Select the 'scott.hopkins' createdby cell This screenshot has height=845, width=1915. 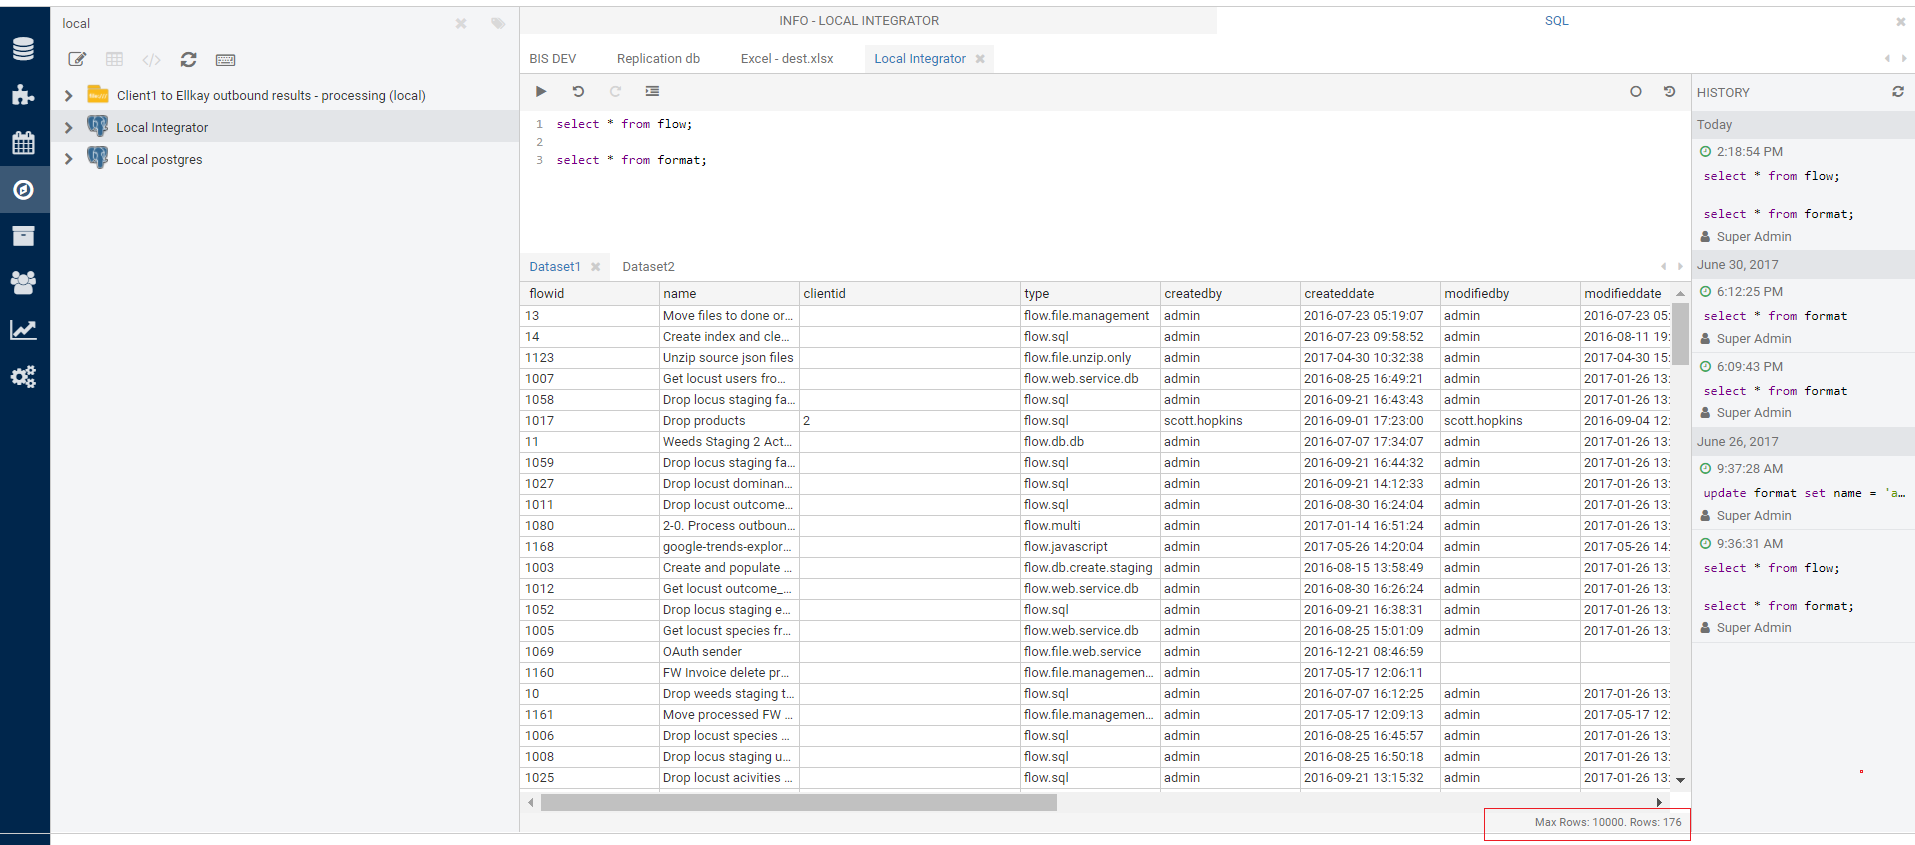(x=1230, y=421)
